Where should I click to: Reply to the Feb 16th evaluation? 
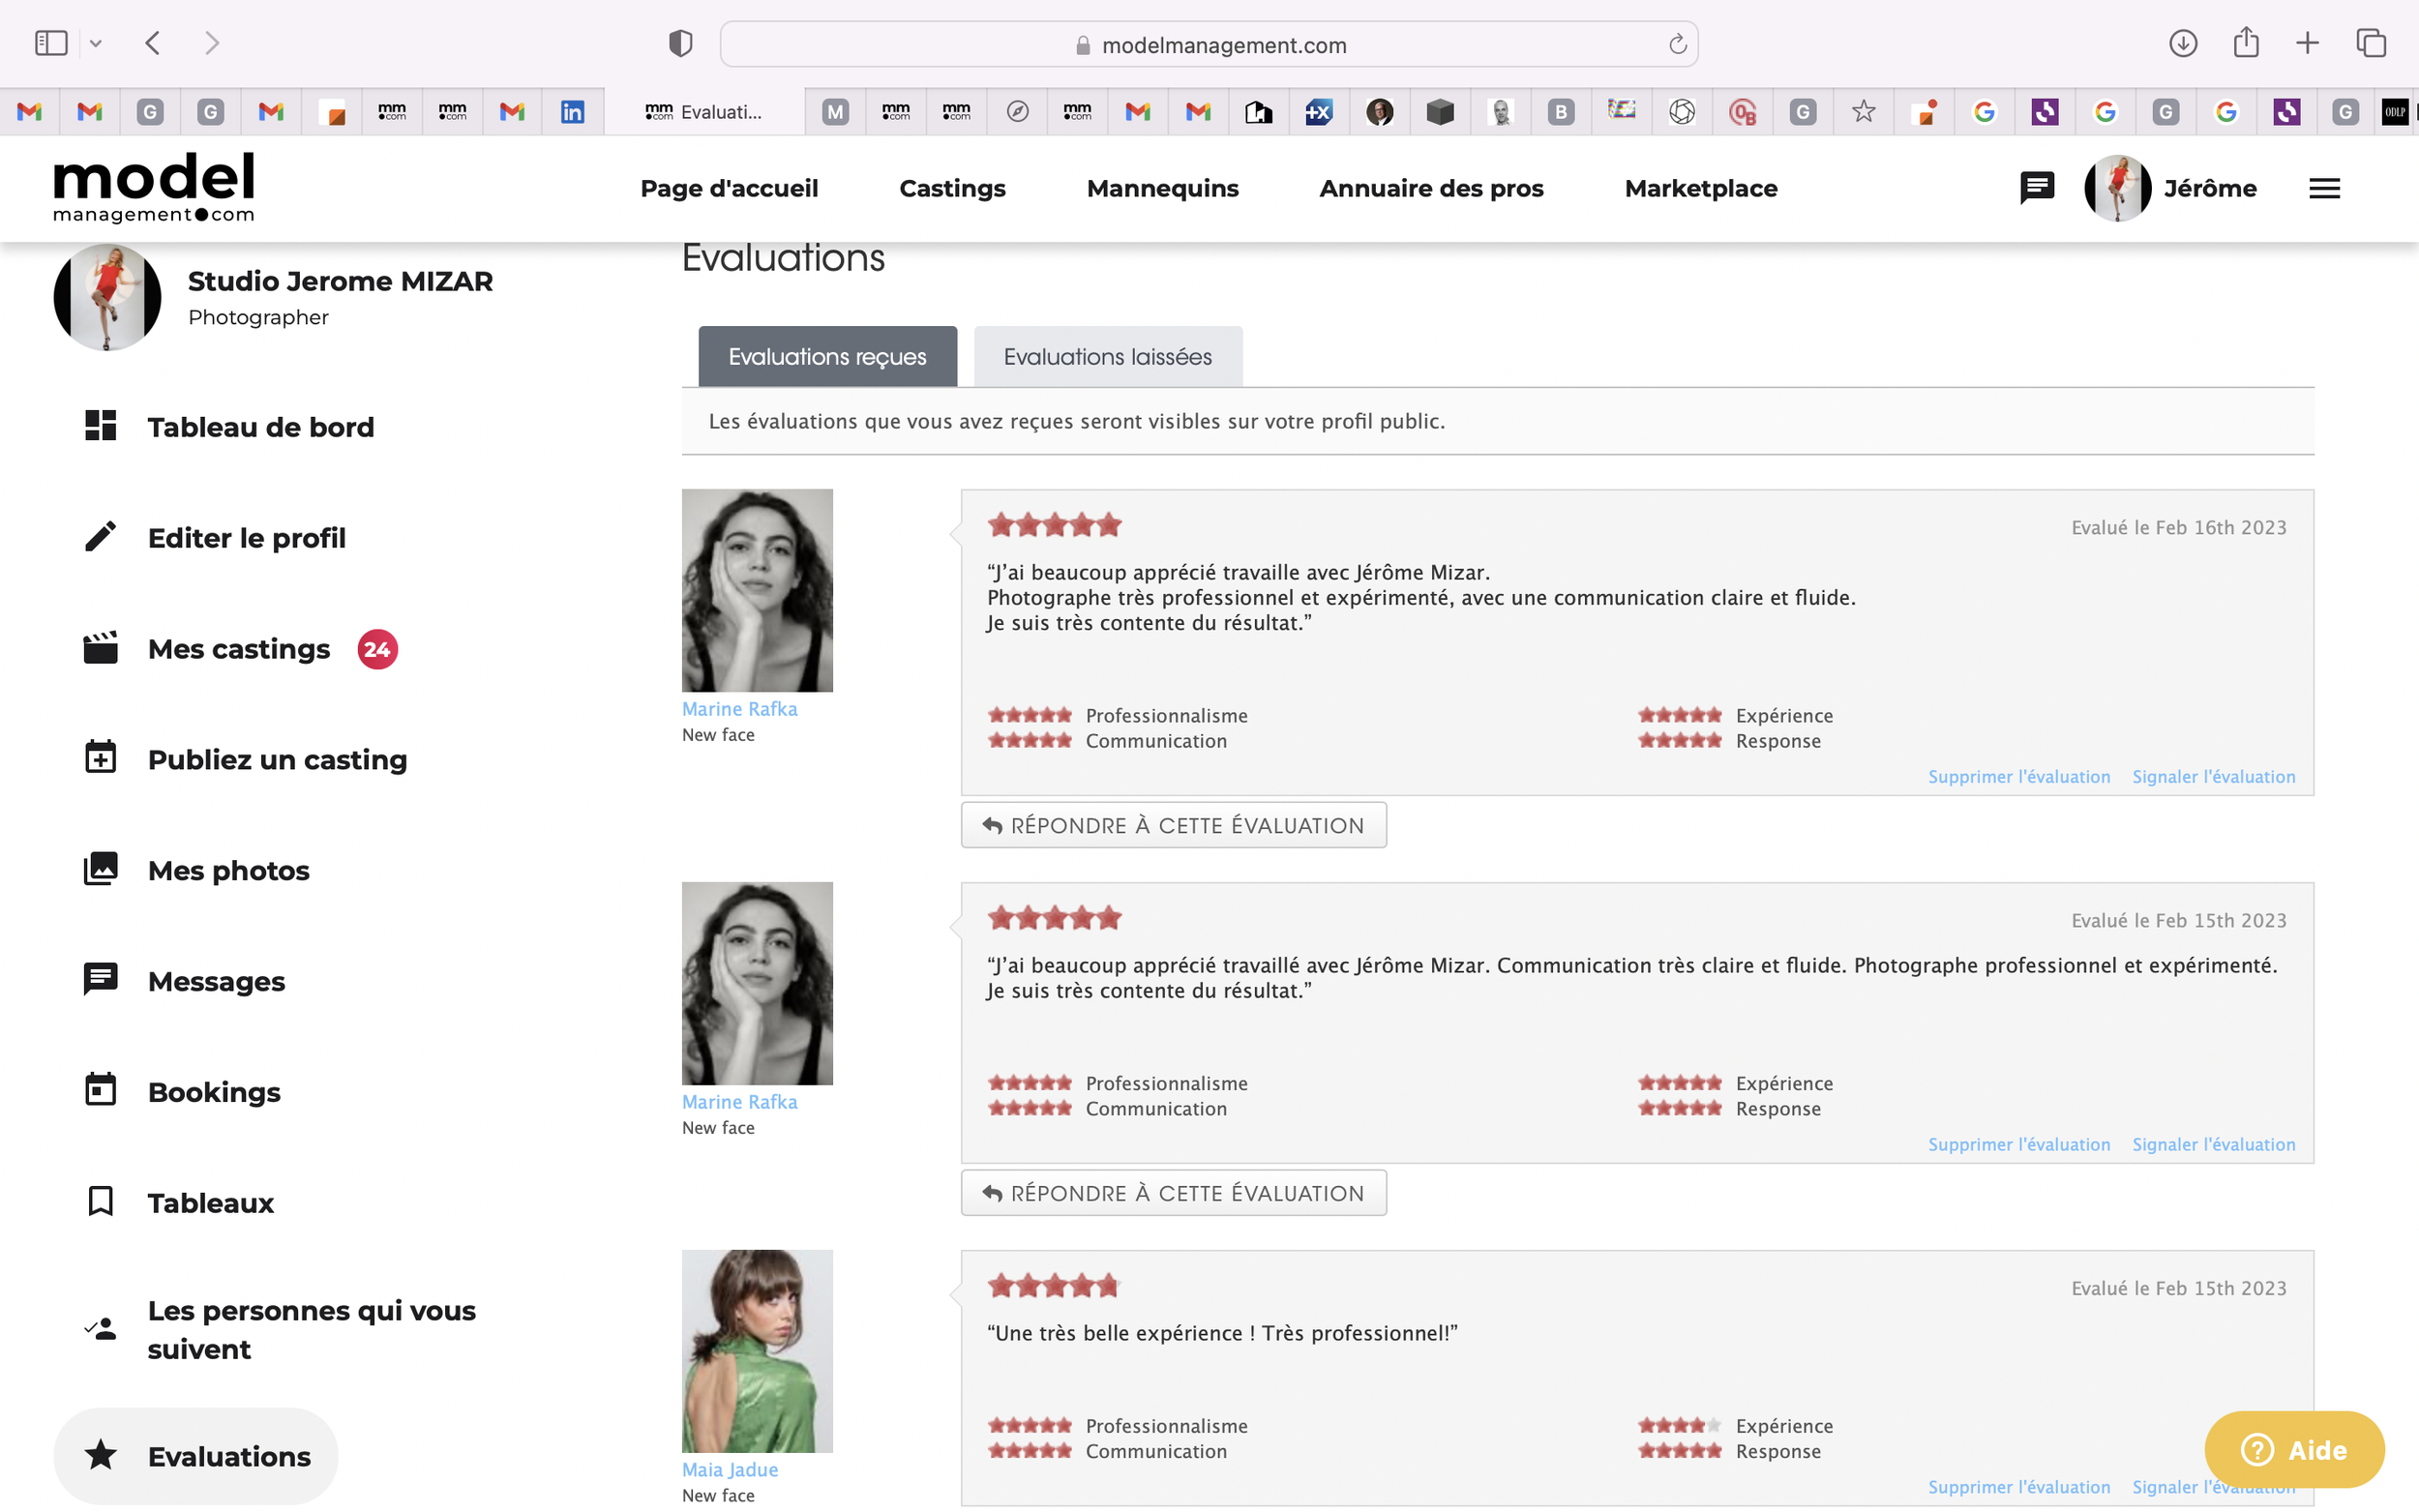(1173, 825)
